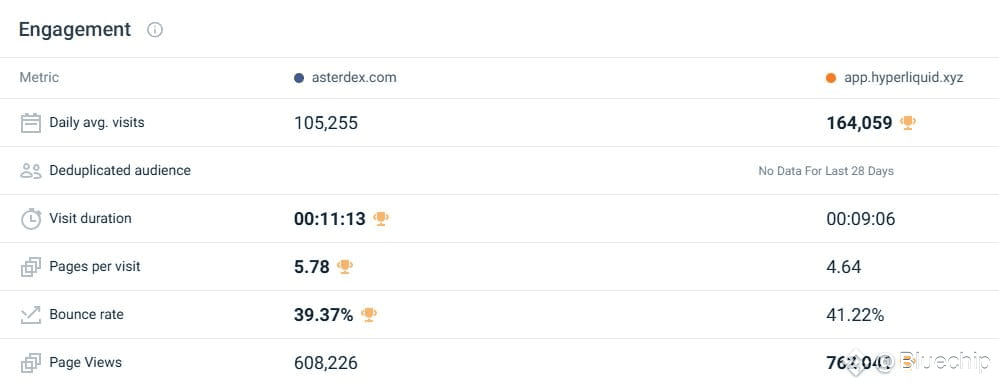Click the Bounce rate chart icon
The height and width of the screenshot is (388, 999).
[x=31, y=315]
